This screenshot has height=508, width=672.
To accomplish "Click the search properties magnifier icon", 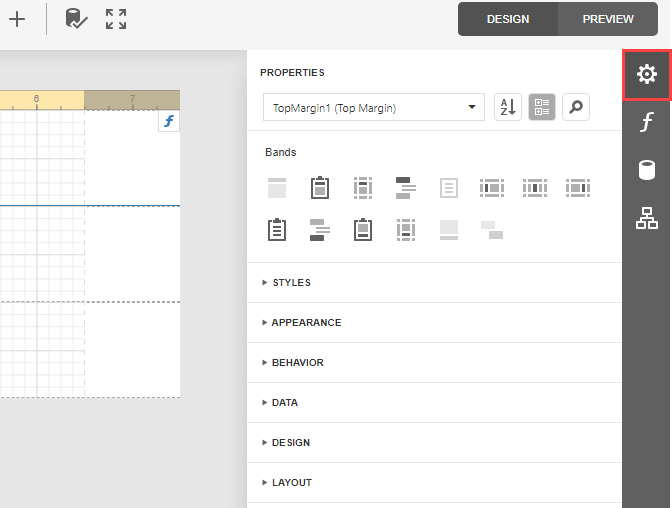I will click(576, 108).
